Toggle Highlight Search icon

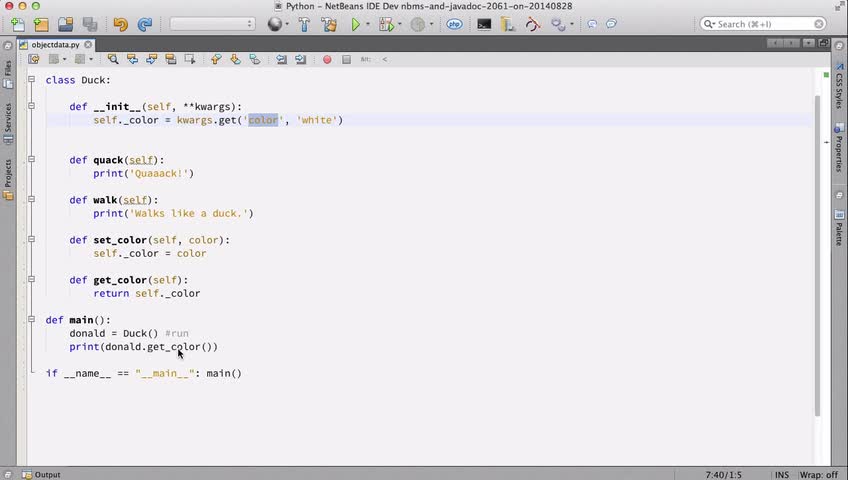click(x=171, y=59)
